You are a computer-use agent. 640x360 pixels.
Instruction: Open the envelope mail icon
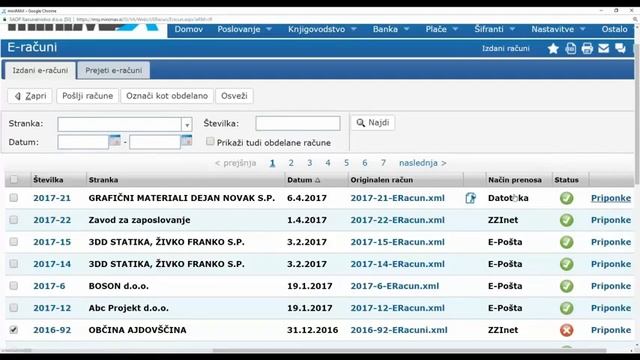[603, 49]
